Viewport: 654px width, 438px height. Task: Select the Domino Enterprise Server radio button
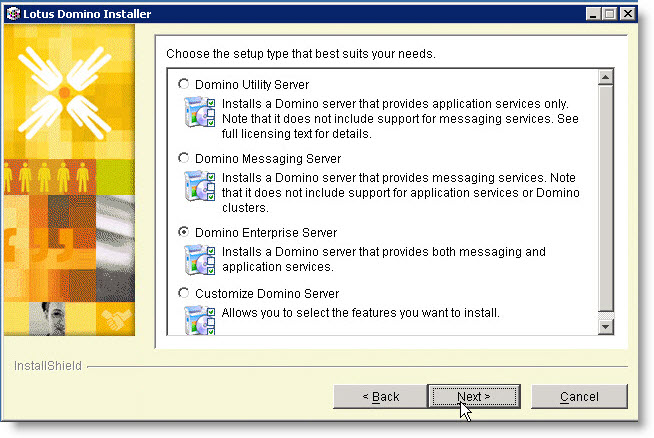click(x=183, y=232)
